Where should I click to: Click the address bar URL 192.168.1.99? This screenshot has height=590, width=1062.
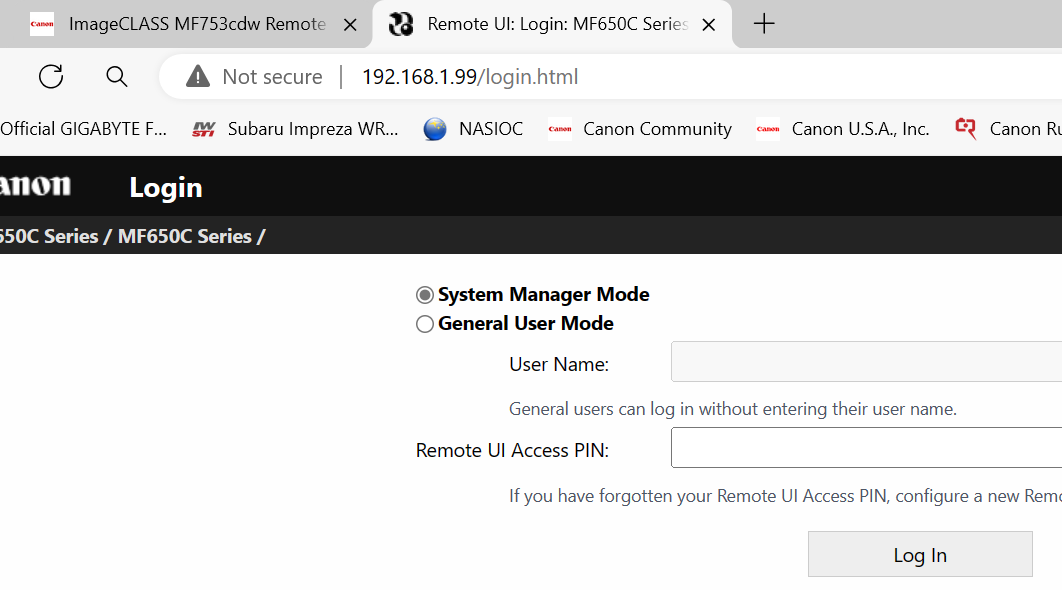pos(470,77)
